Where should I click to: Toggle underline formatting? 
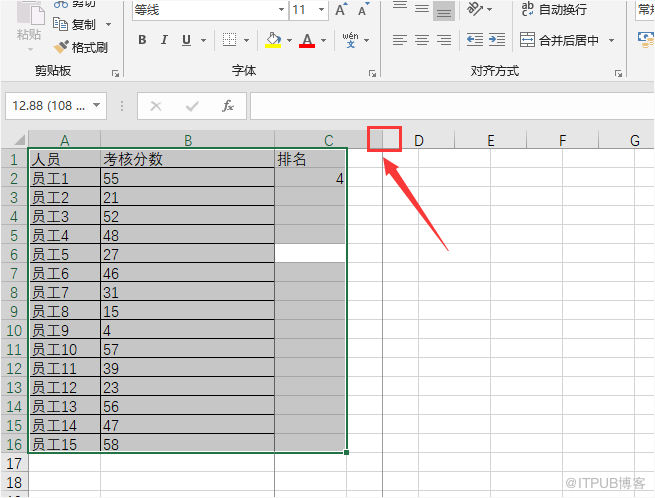tap(186, 40)
